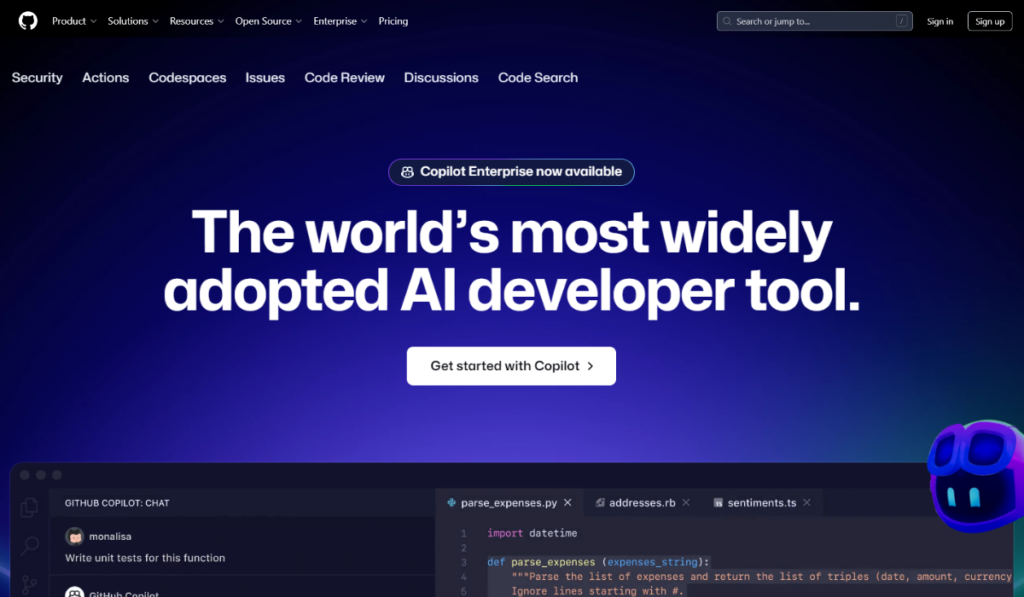This screenshot has height=597, width=1024.
Task: Click the Copilot mascot head graphic
Action: pyautogui.click(x=975, y=477)
